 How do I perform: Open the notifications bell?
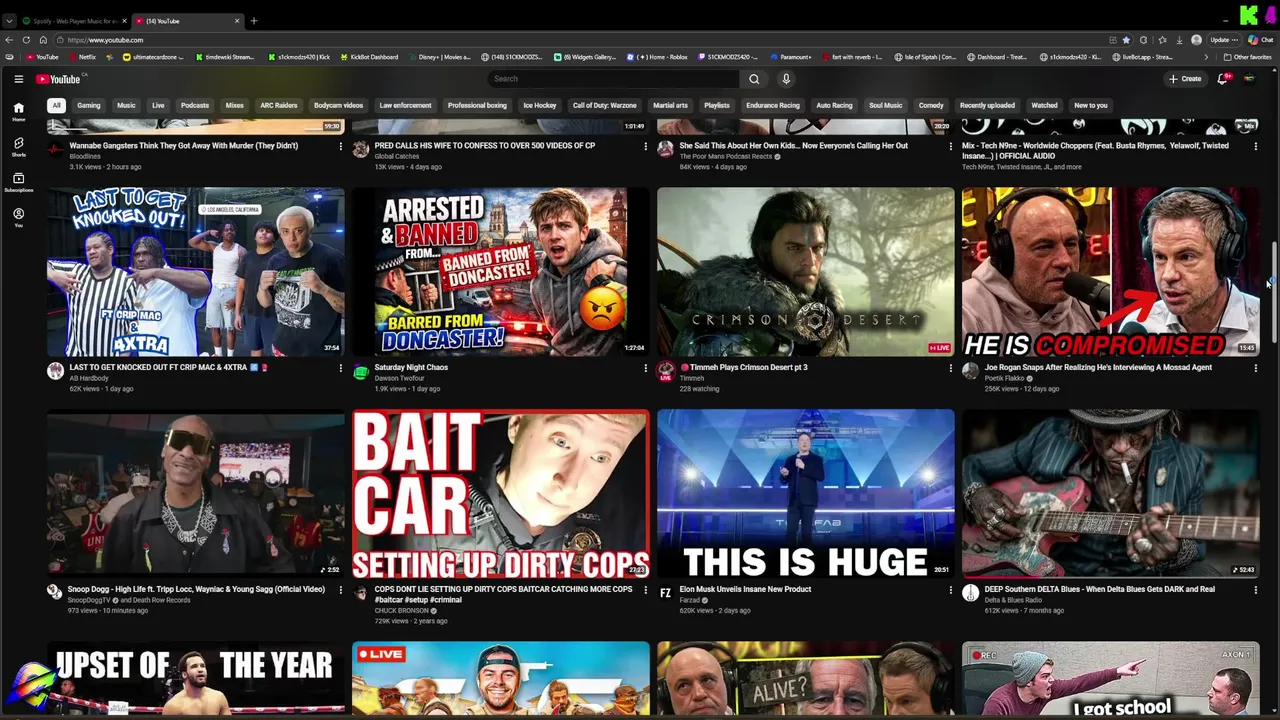1222,79
